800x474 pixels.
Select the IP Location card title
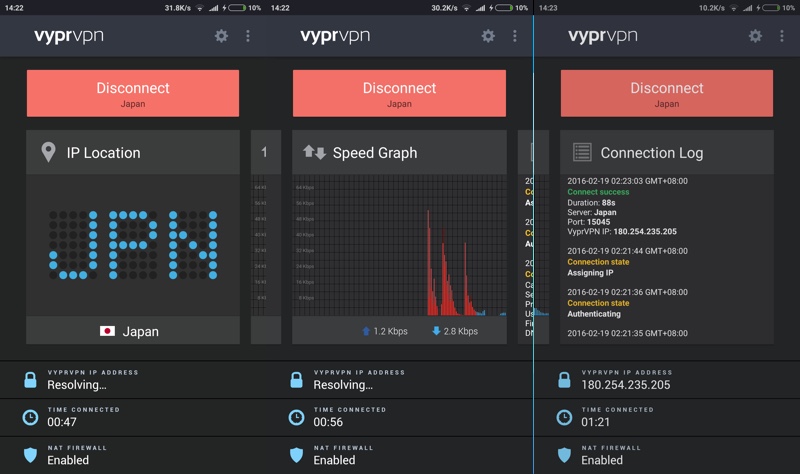(x=104, y=153)
